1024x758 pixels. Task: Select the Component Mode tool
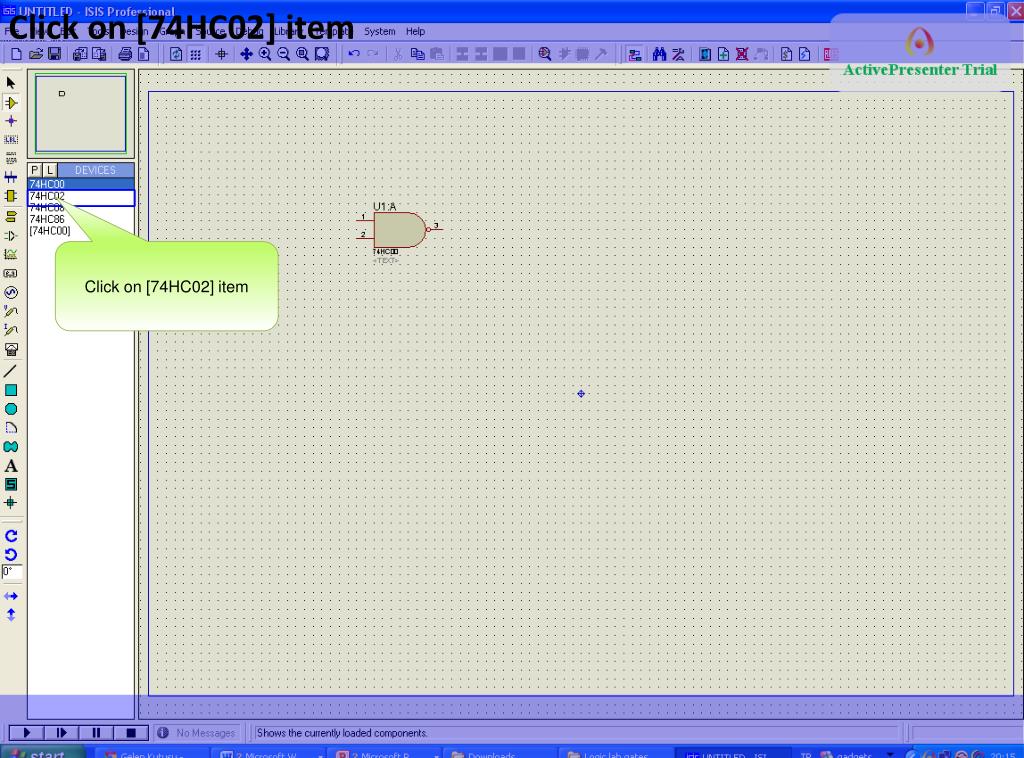[10, 103]
